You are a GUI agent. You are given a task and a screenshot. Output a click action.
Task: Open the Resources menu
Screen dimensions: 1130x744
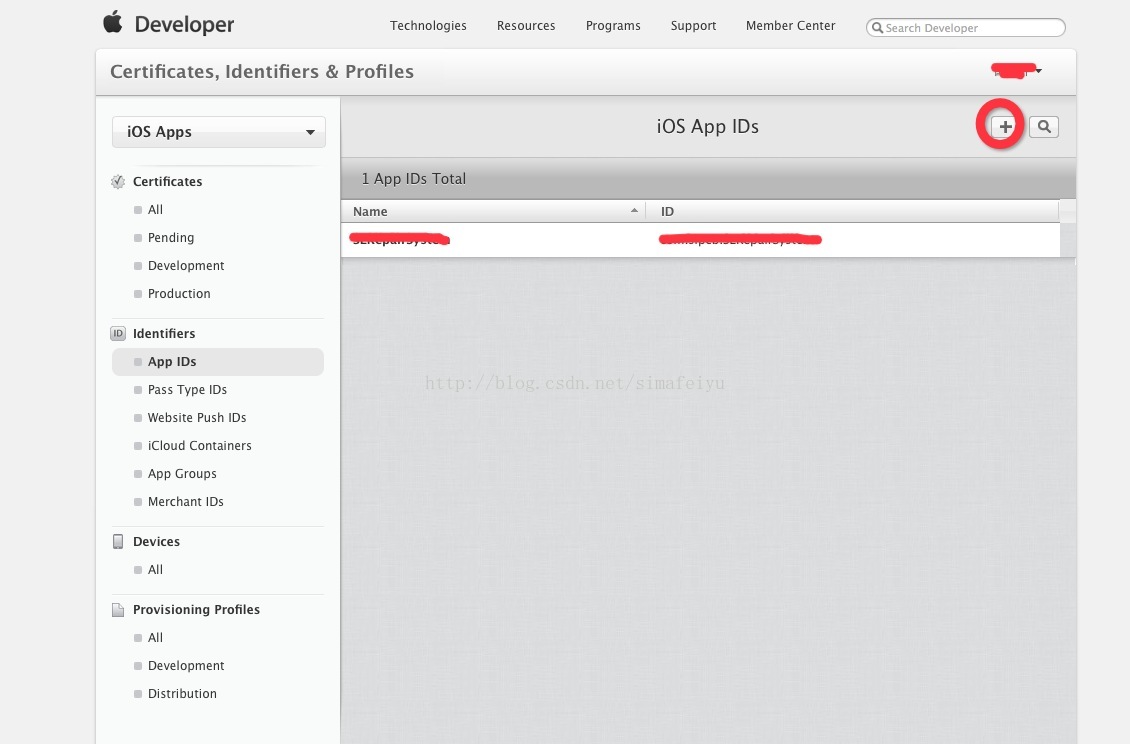click(x=526, y=25)
